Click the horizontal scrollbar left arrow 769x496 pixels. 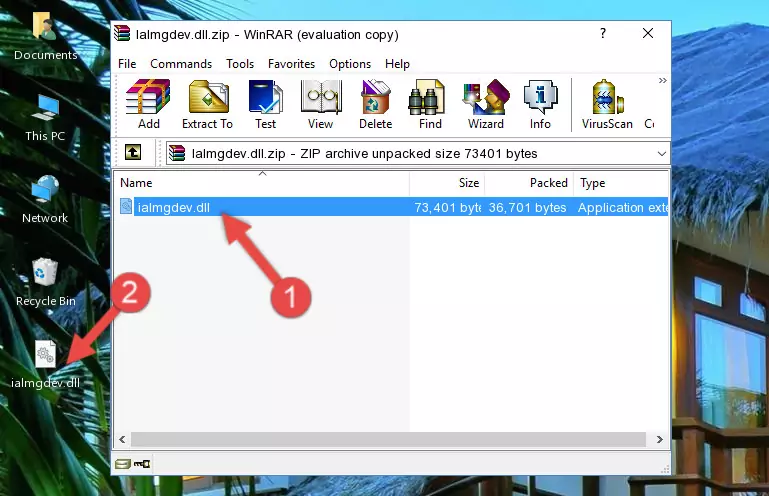pyautogui.click(x=123, y=440)
